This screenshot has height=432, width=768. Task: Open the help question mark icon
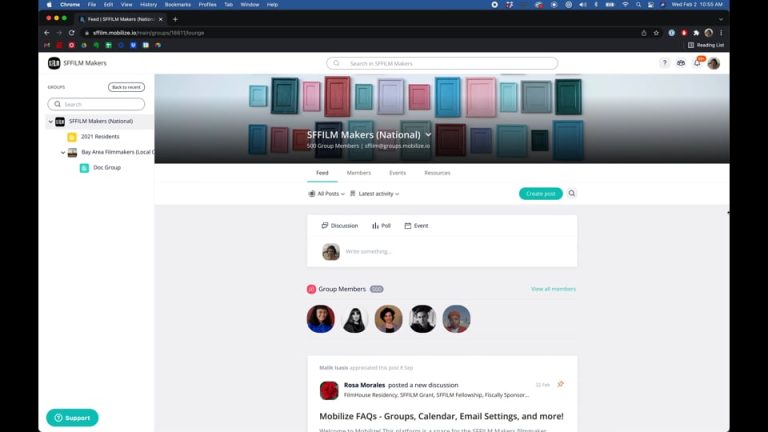click(x=664, y=63)
